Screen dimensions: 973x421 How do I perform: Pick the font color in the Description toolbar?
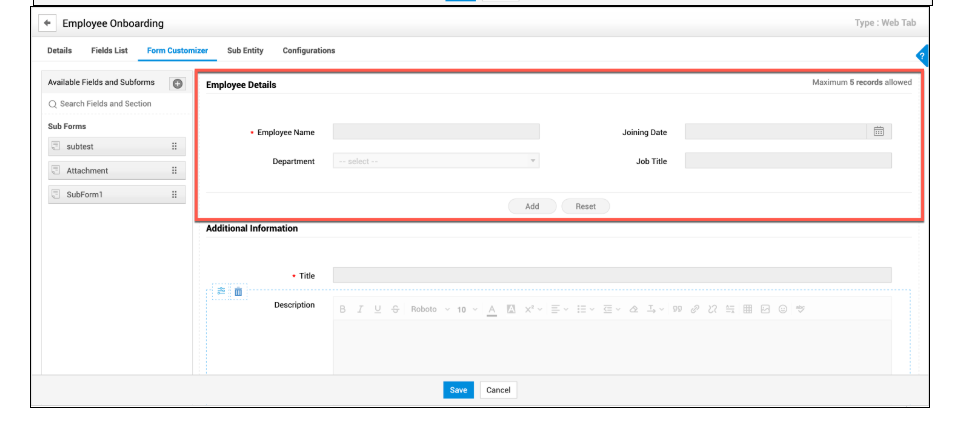pyautogui.click(x=493, y=309)
